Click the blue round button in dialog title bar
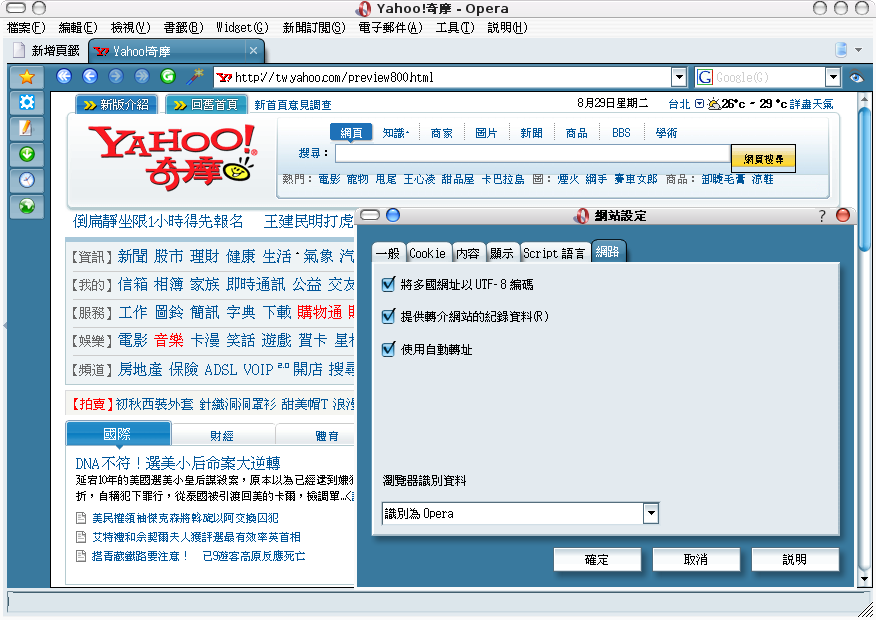The image size is (876, 620). coord(393,215)
